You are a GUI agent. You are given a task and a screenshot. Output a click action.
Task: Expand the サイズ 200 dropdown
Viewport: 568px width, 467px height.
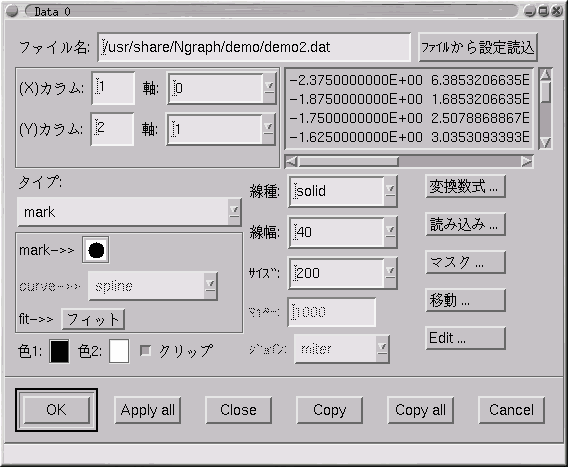pos(390,273)
